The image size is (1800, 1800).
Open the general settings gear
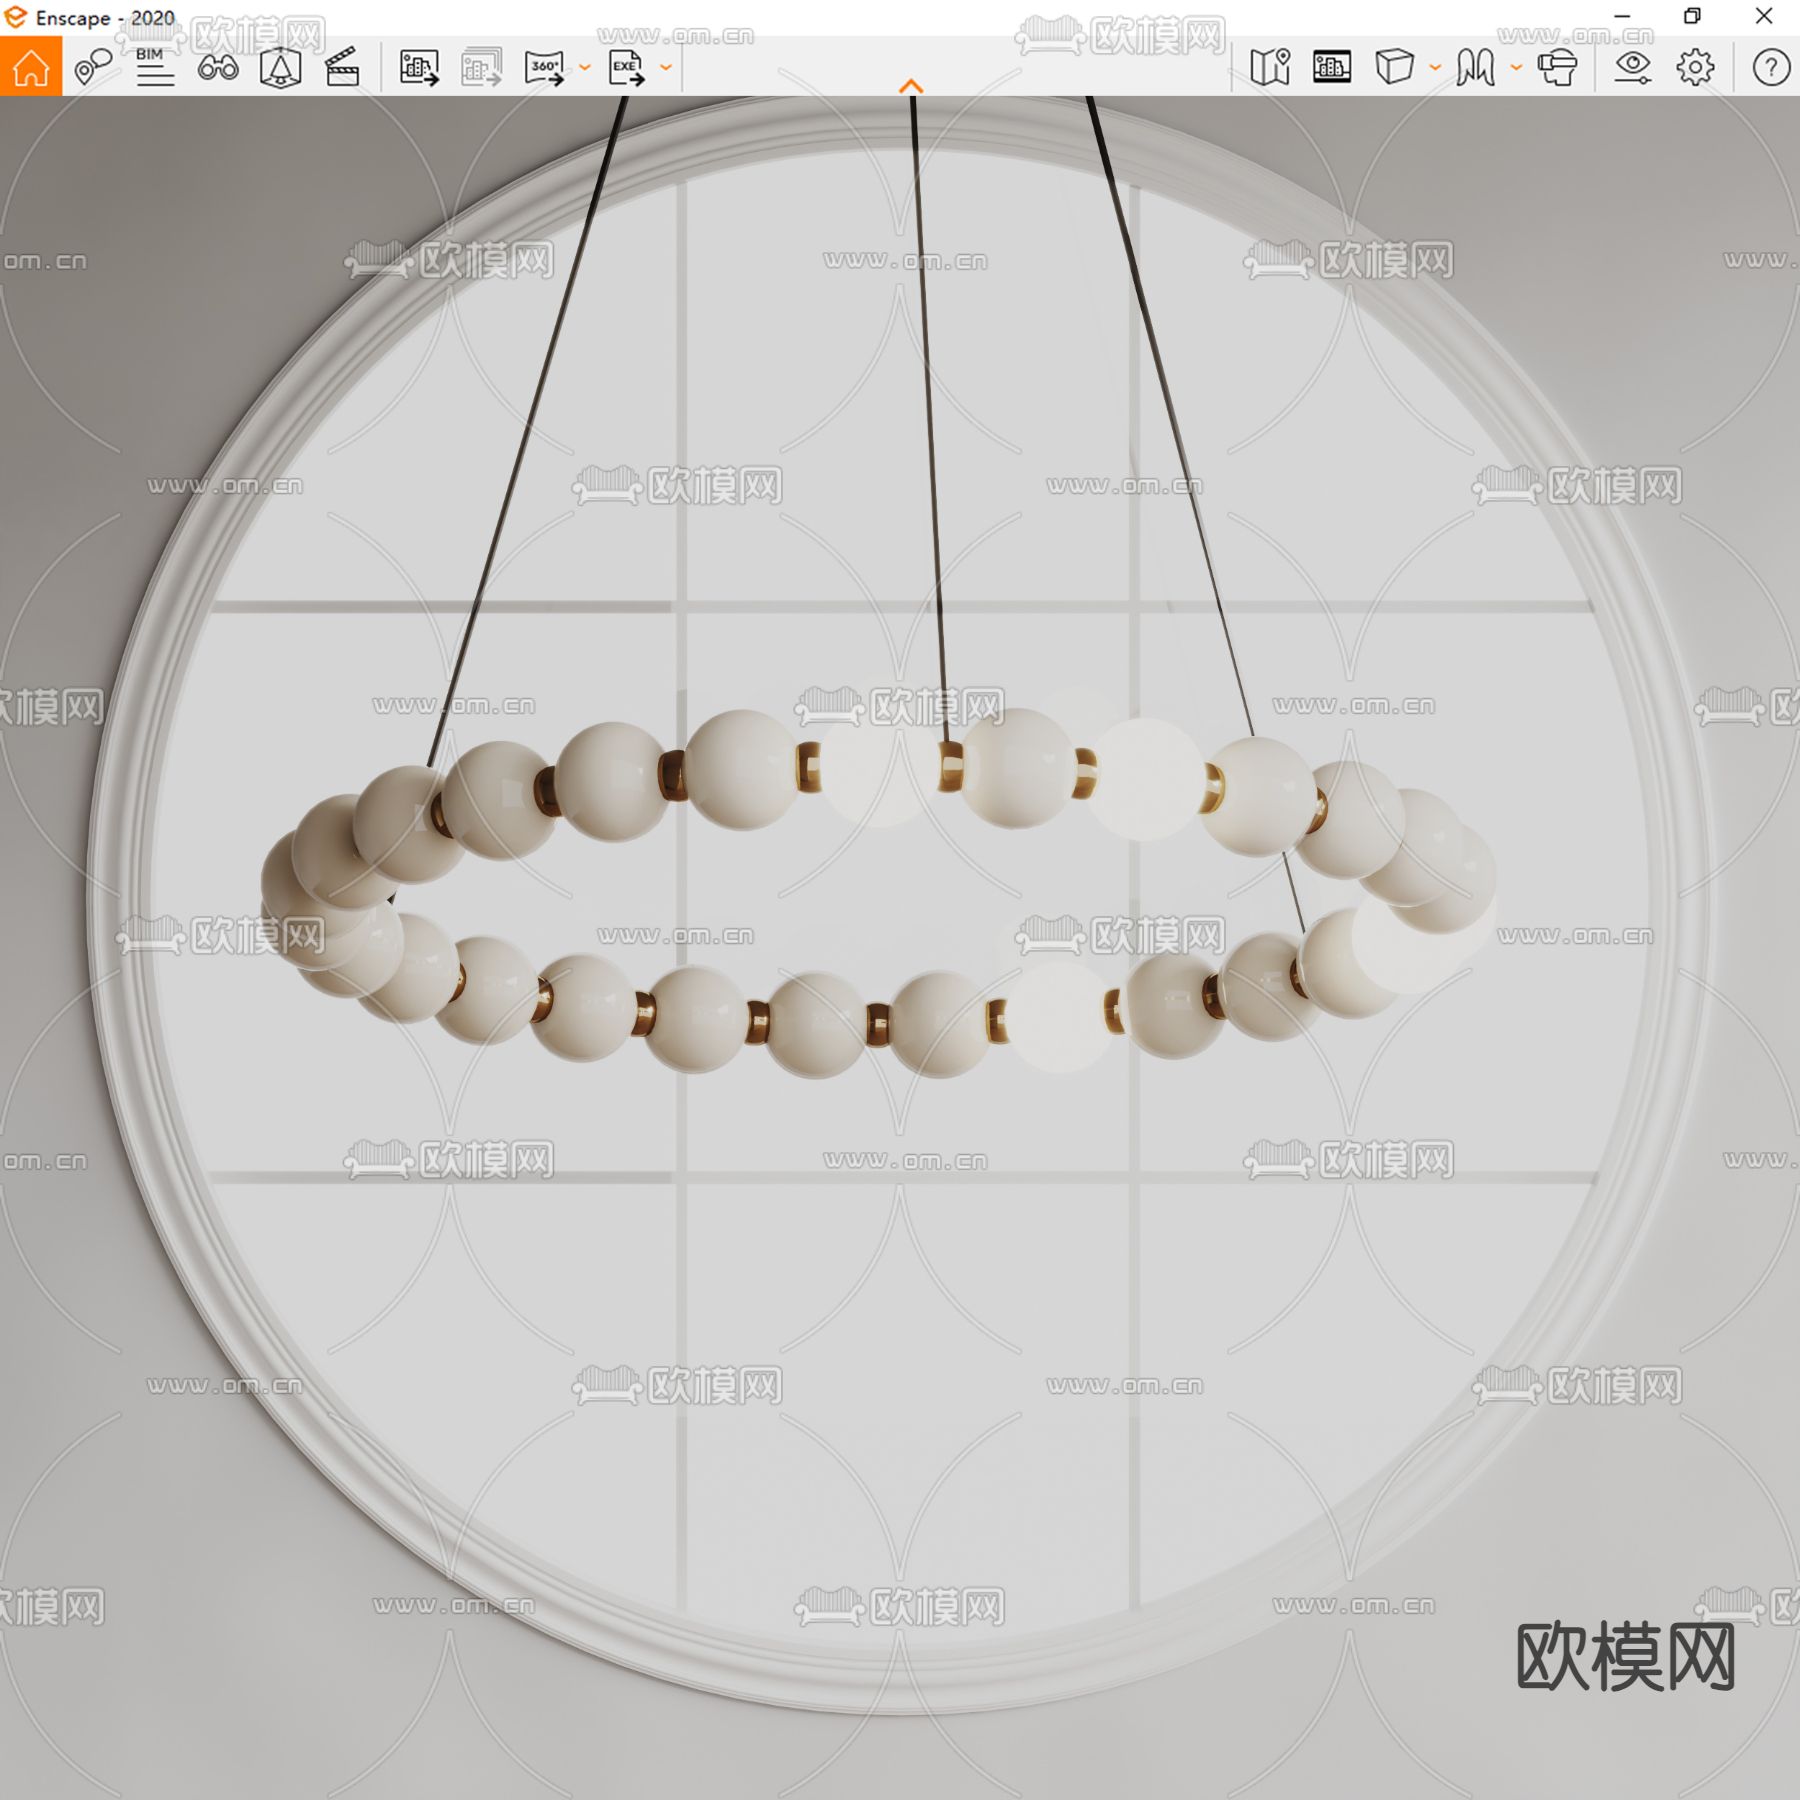(x=1696, y=68)
